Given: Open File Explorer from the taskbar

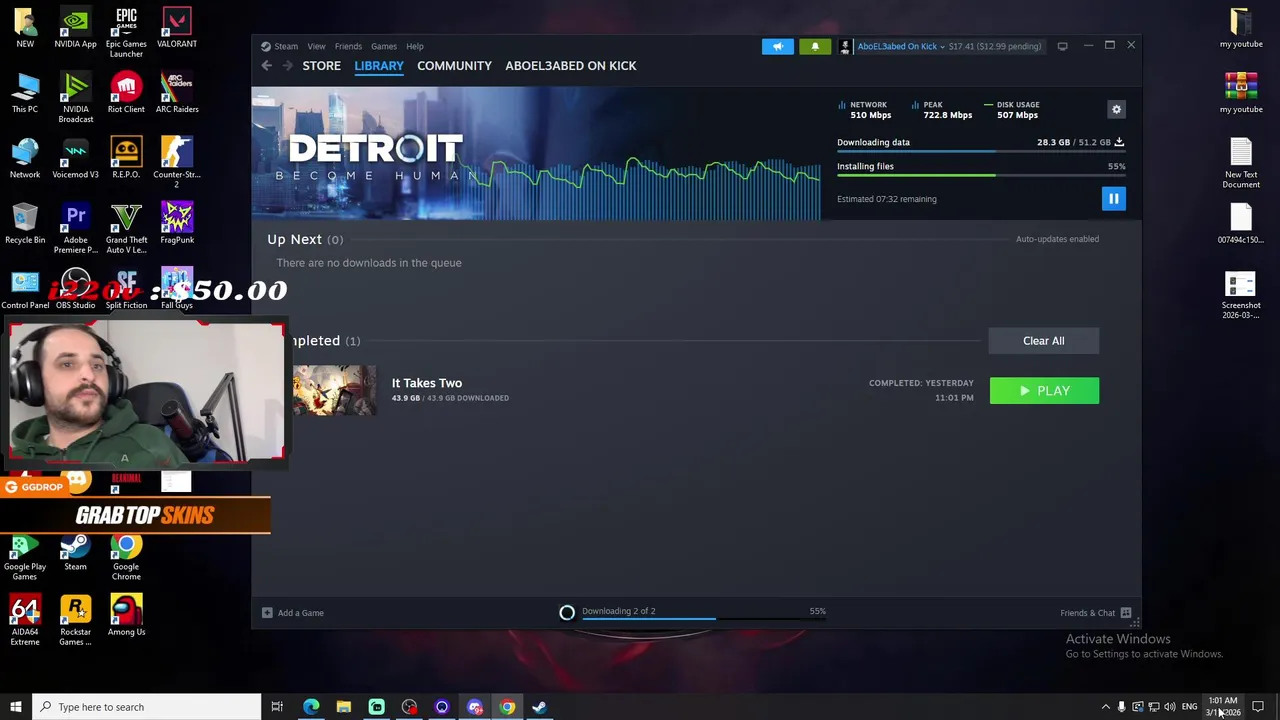Looking at the screenshot, I should tap(343, 707).
